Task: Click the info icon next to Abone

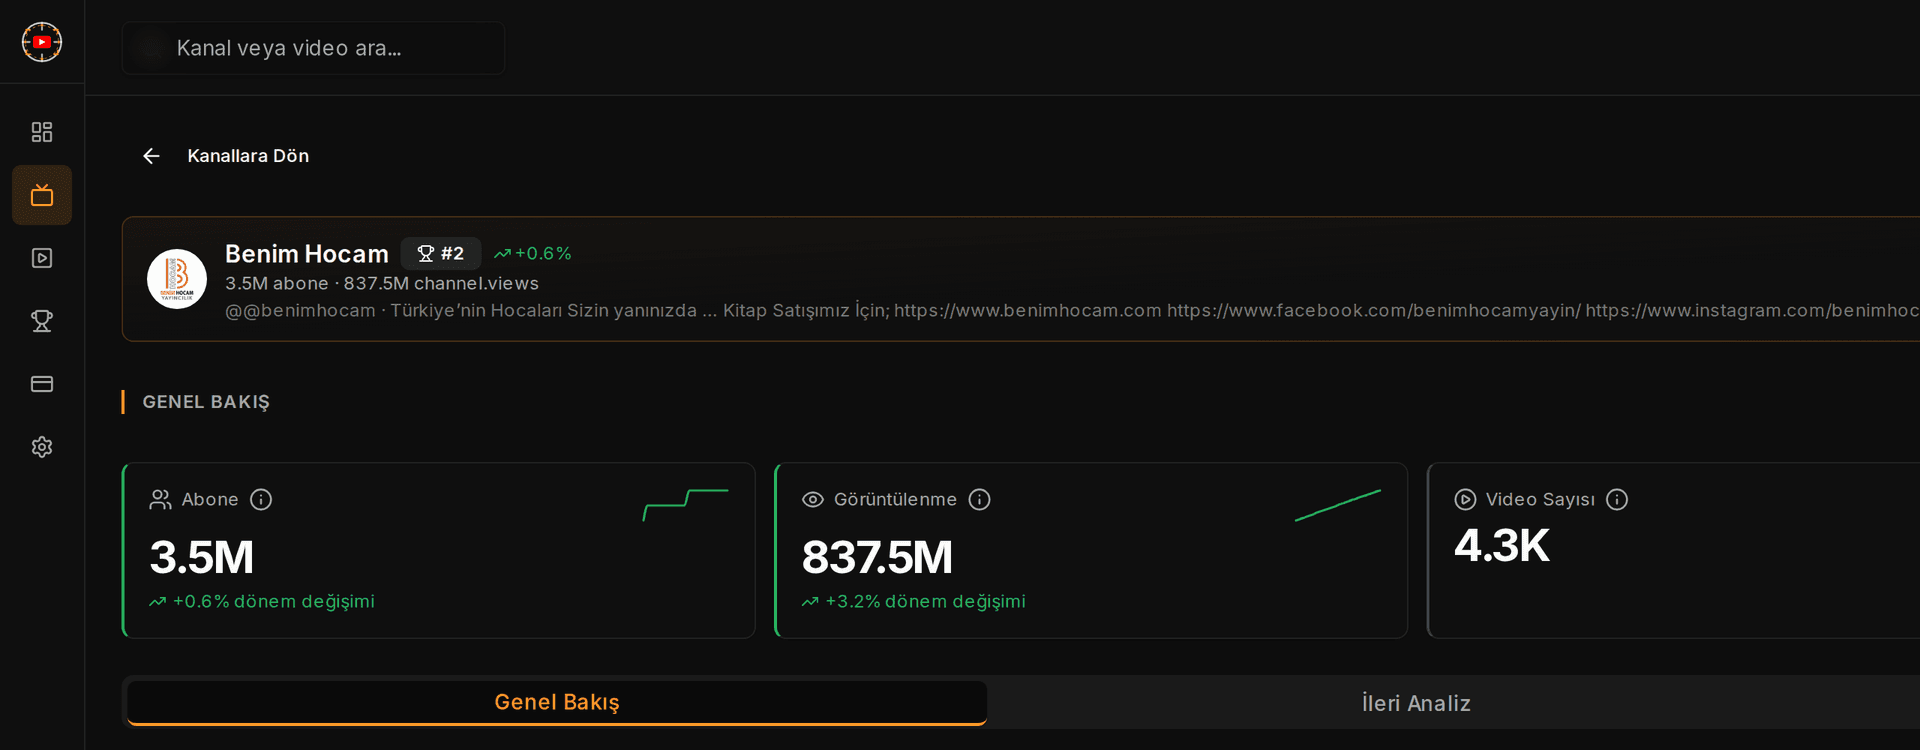Action: click(x=261, y=499)
